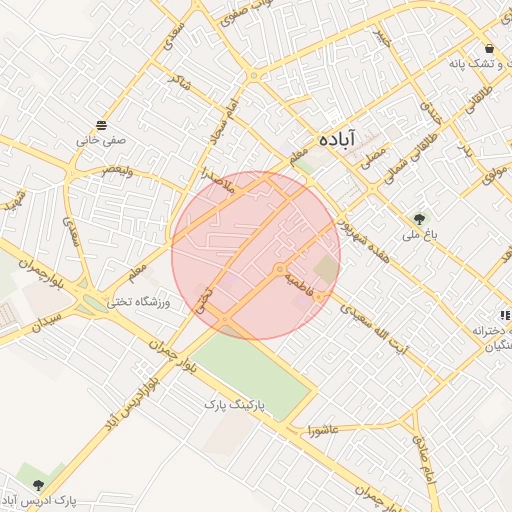Click the عاشورا street label
Image resolution: width=512 pixels, height=512 pixels.
pyautogui.click(x=323, y=430)
